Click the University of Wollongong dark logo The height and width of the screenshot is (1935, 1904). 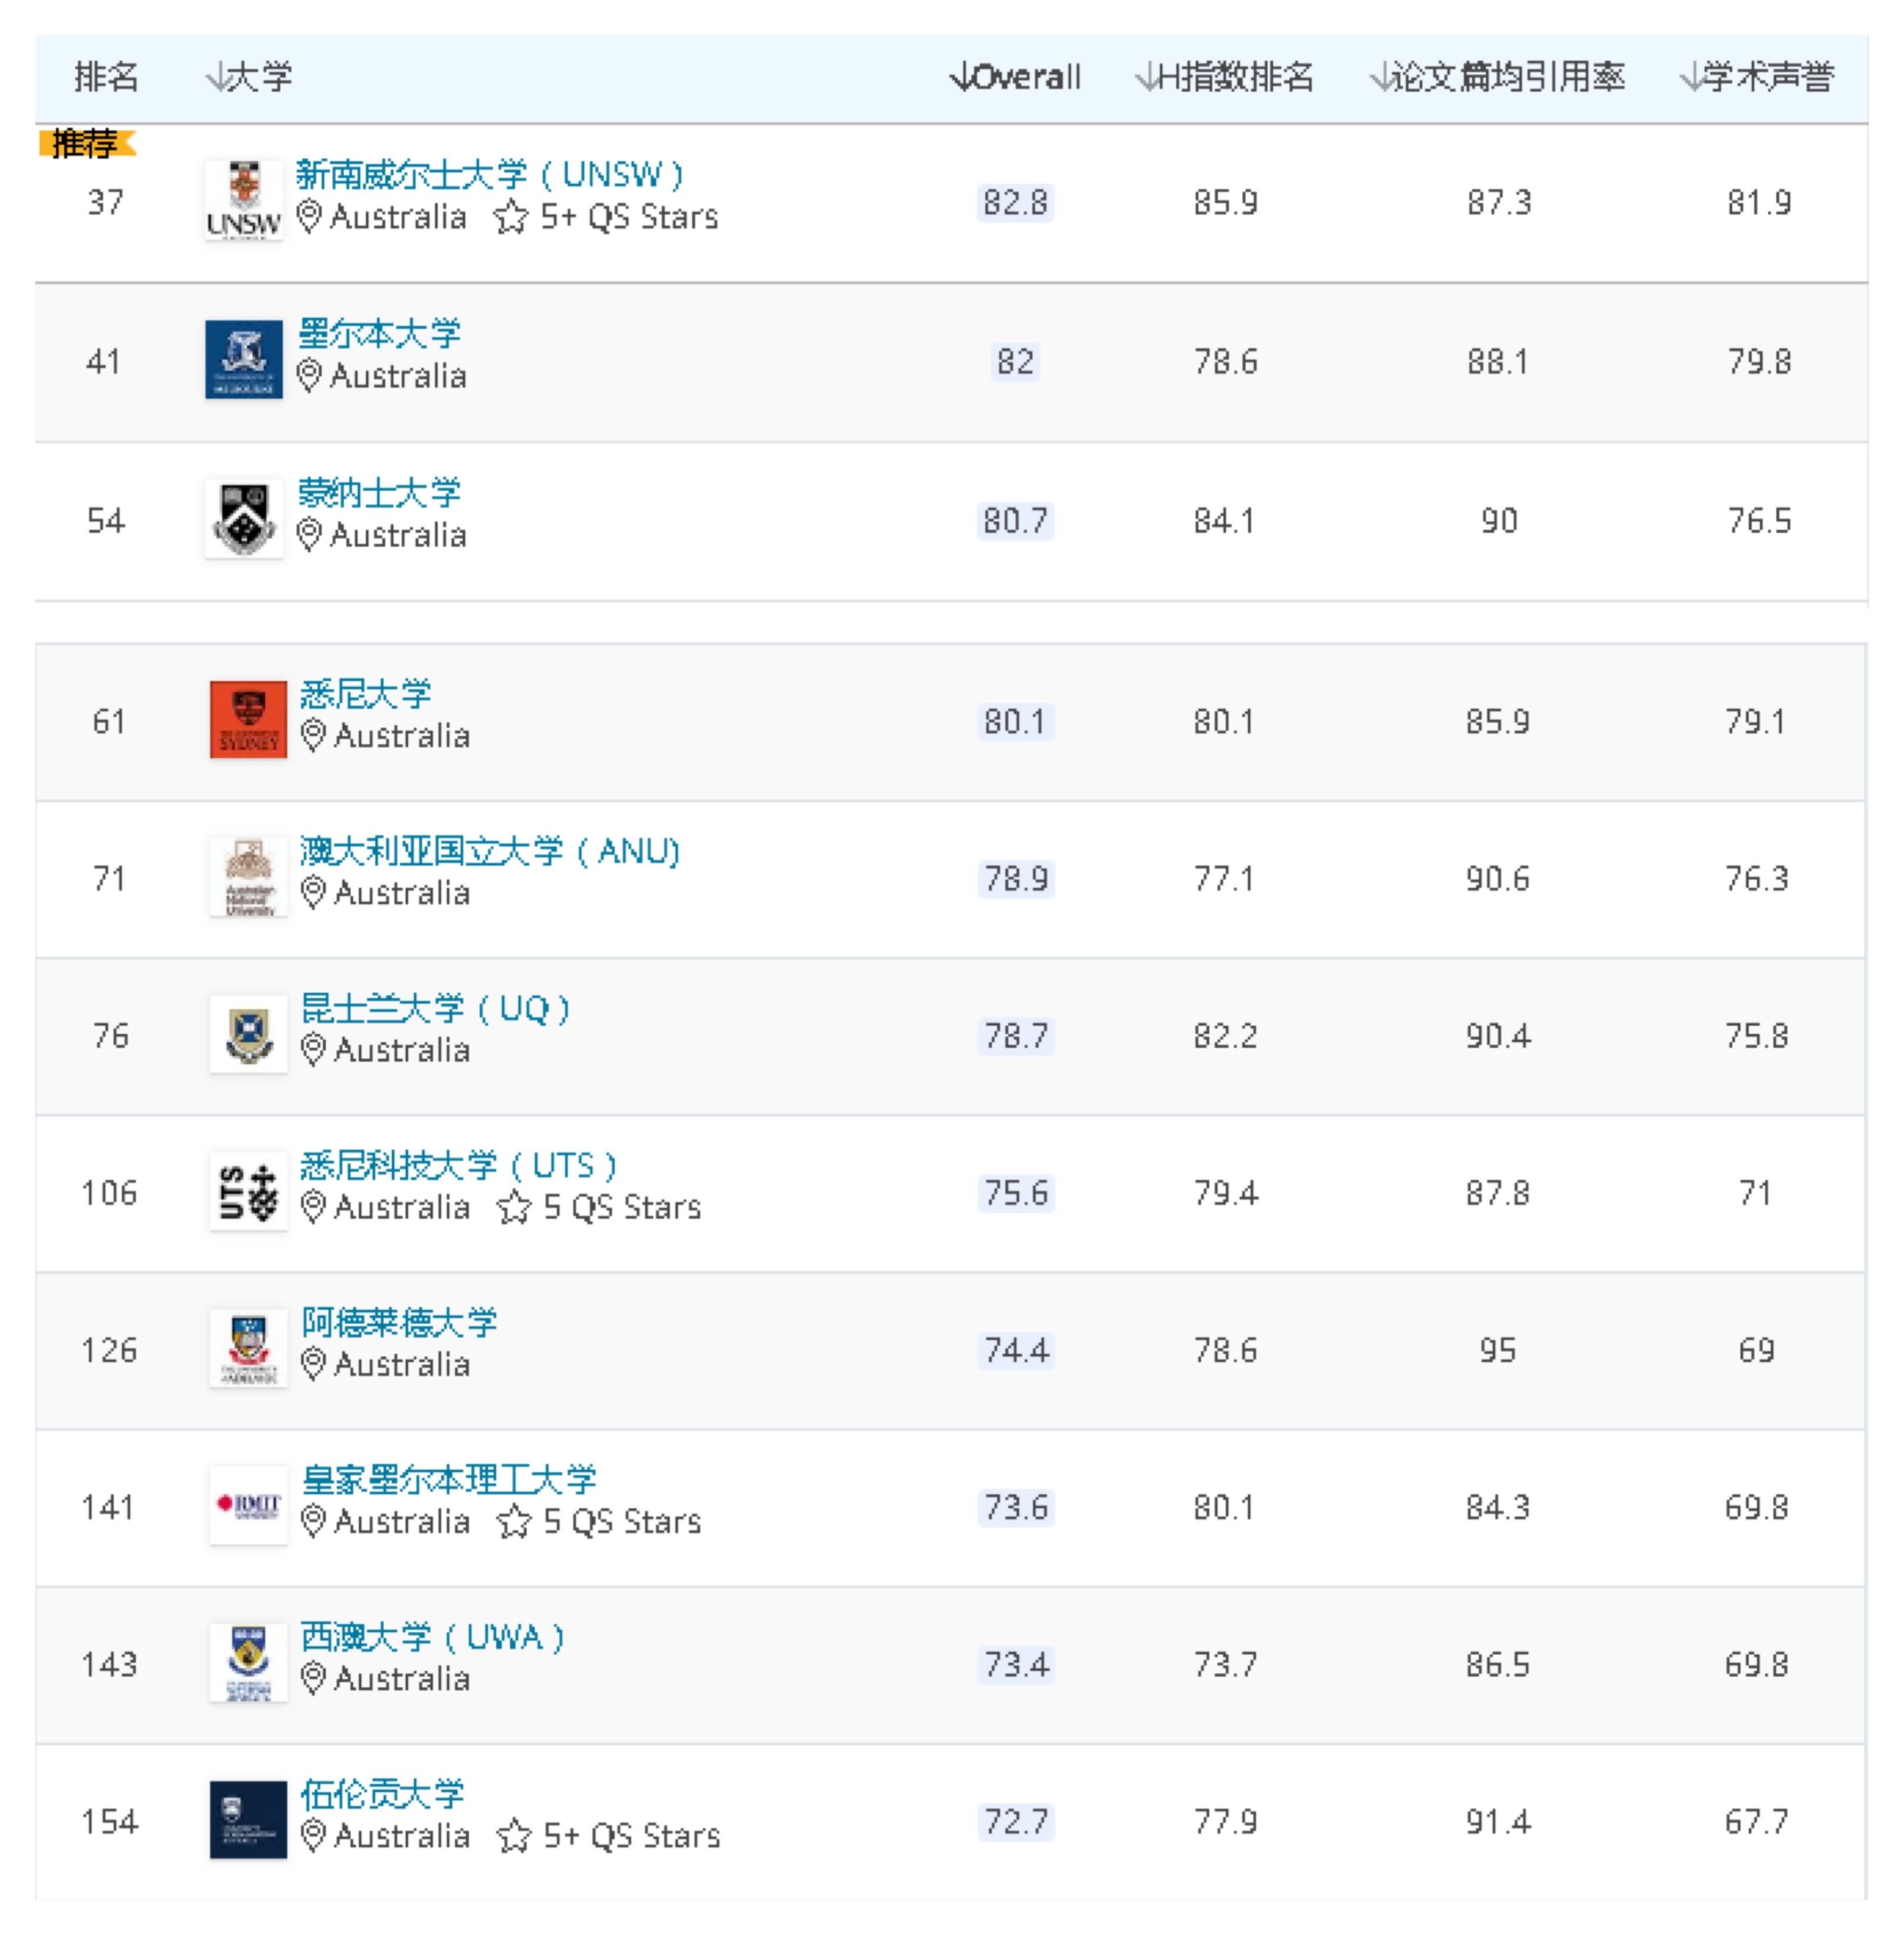[248, 1820]
